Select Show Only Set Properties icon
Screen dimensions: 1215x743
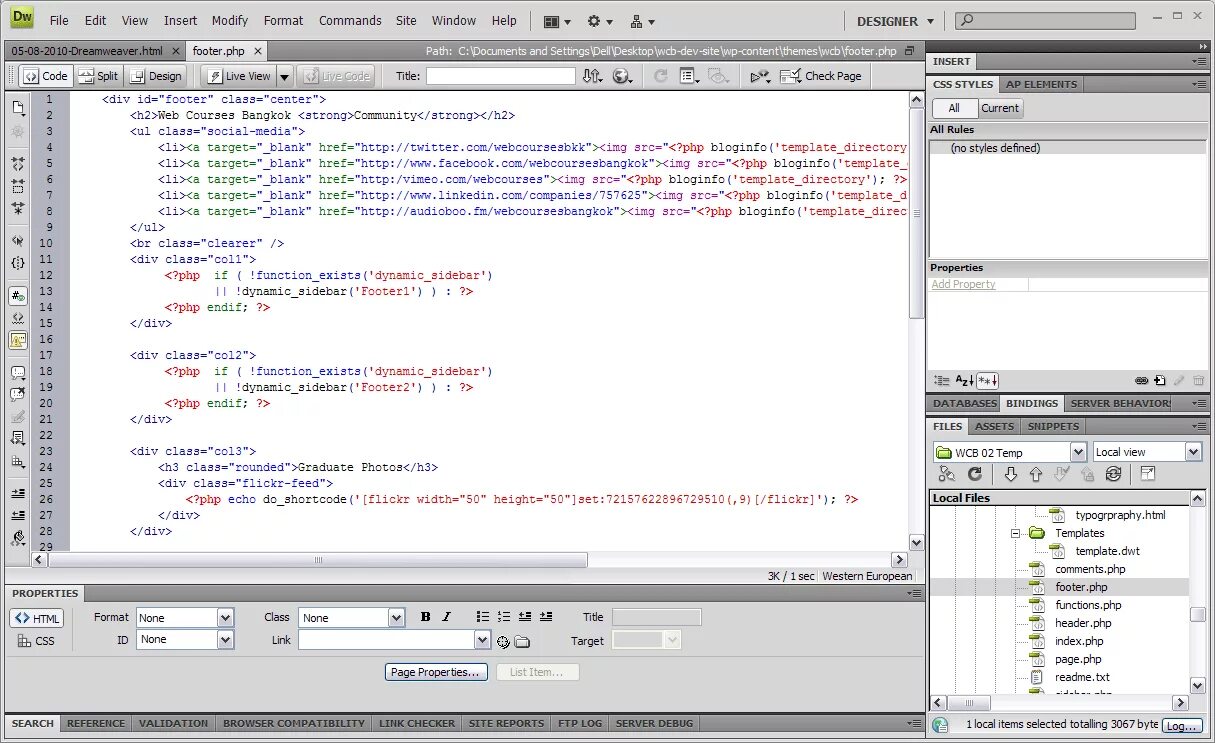(988, 381)
